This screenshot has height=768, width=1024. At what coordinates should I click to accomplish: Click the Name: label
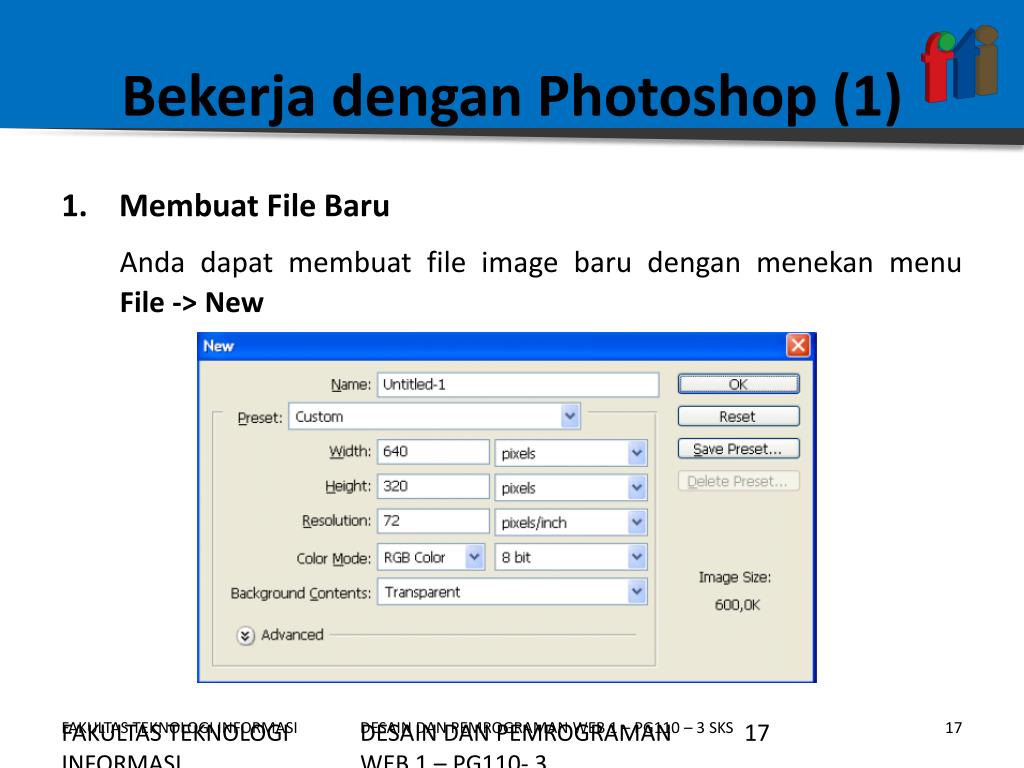(351, 385)
